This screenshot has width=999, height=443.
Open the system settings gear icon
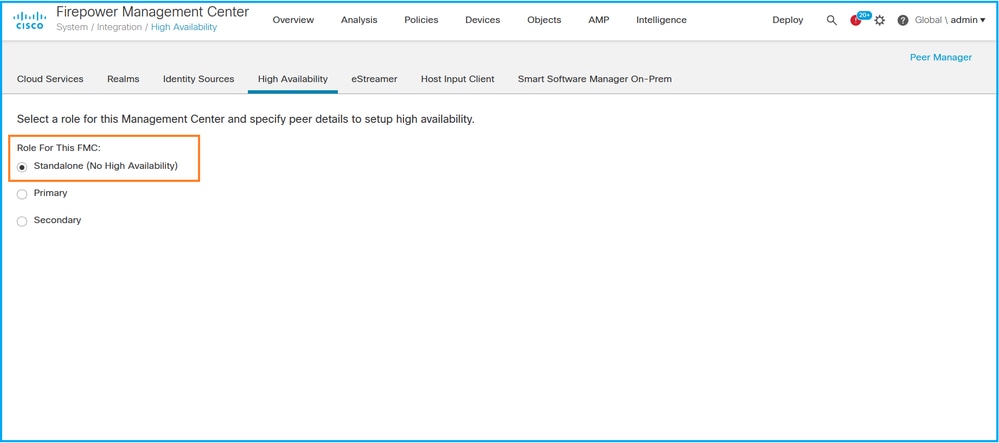(x=880, y=20)
